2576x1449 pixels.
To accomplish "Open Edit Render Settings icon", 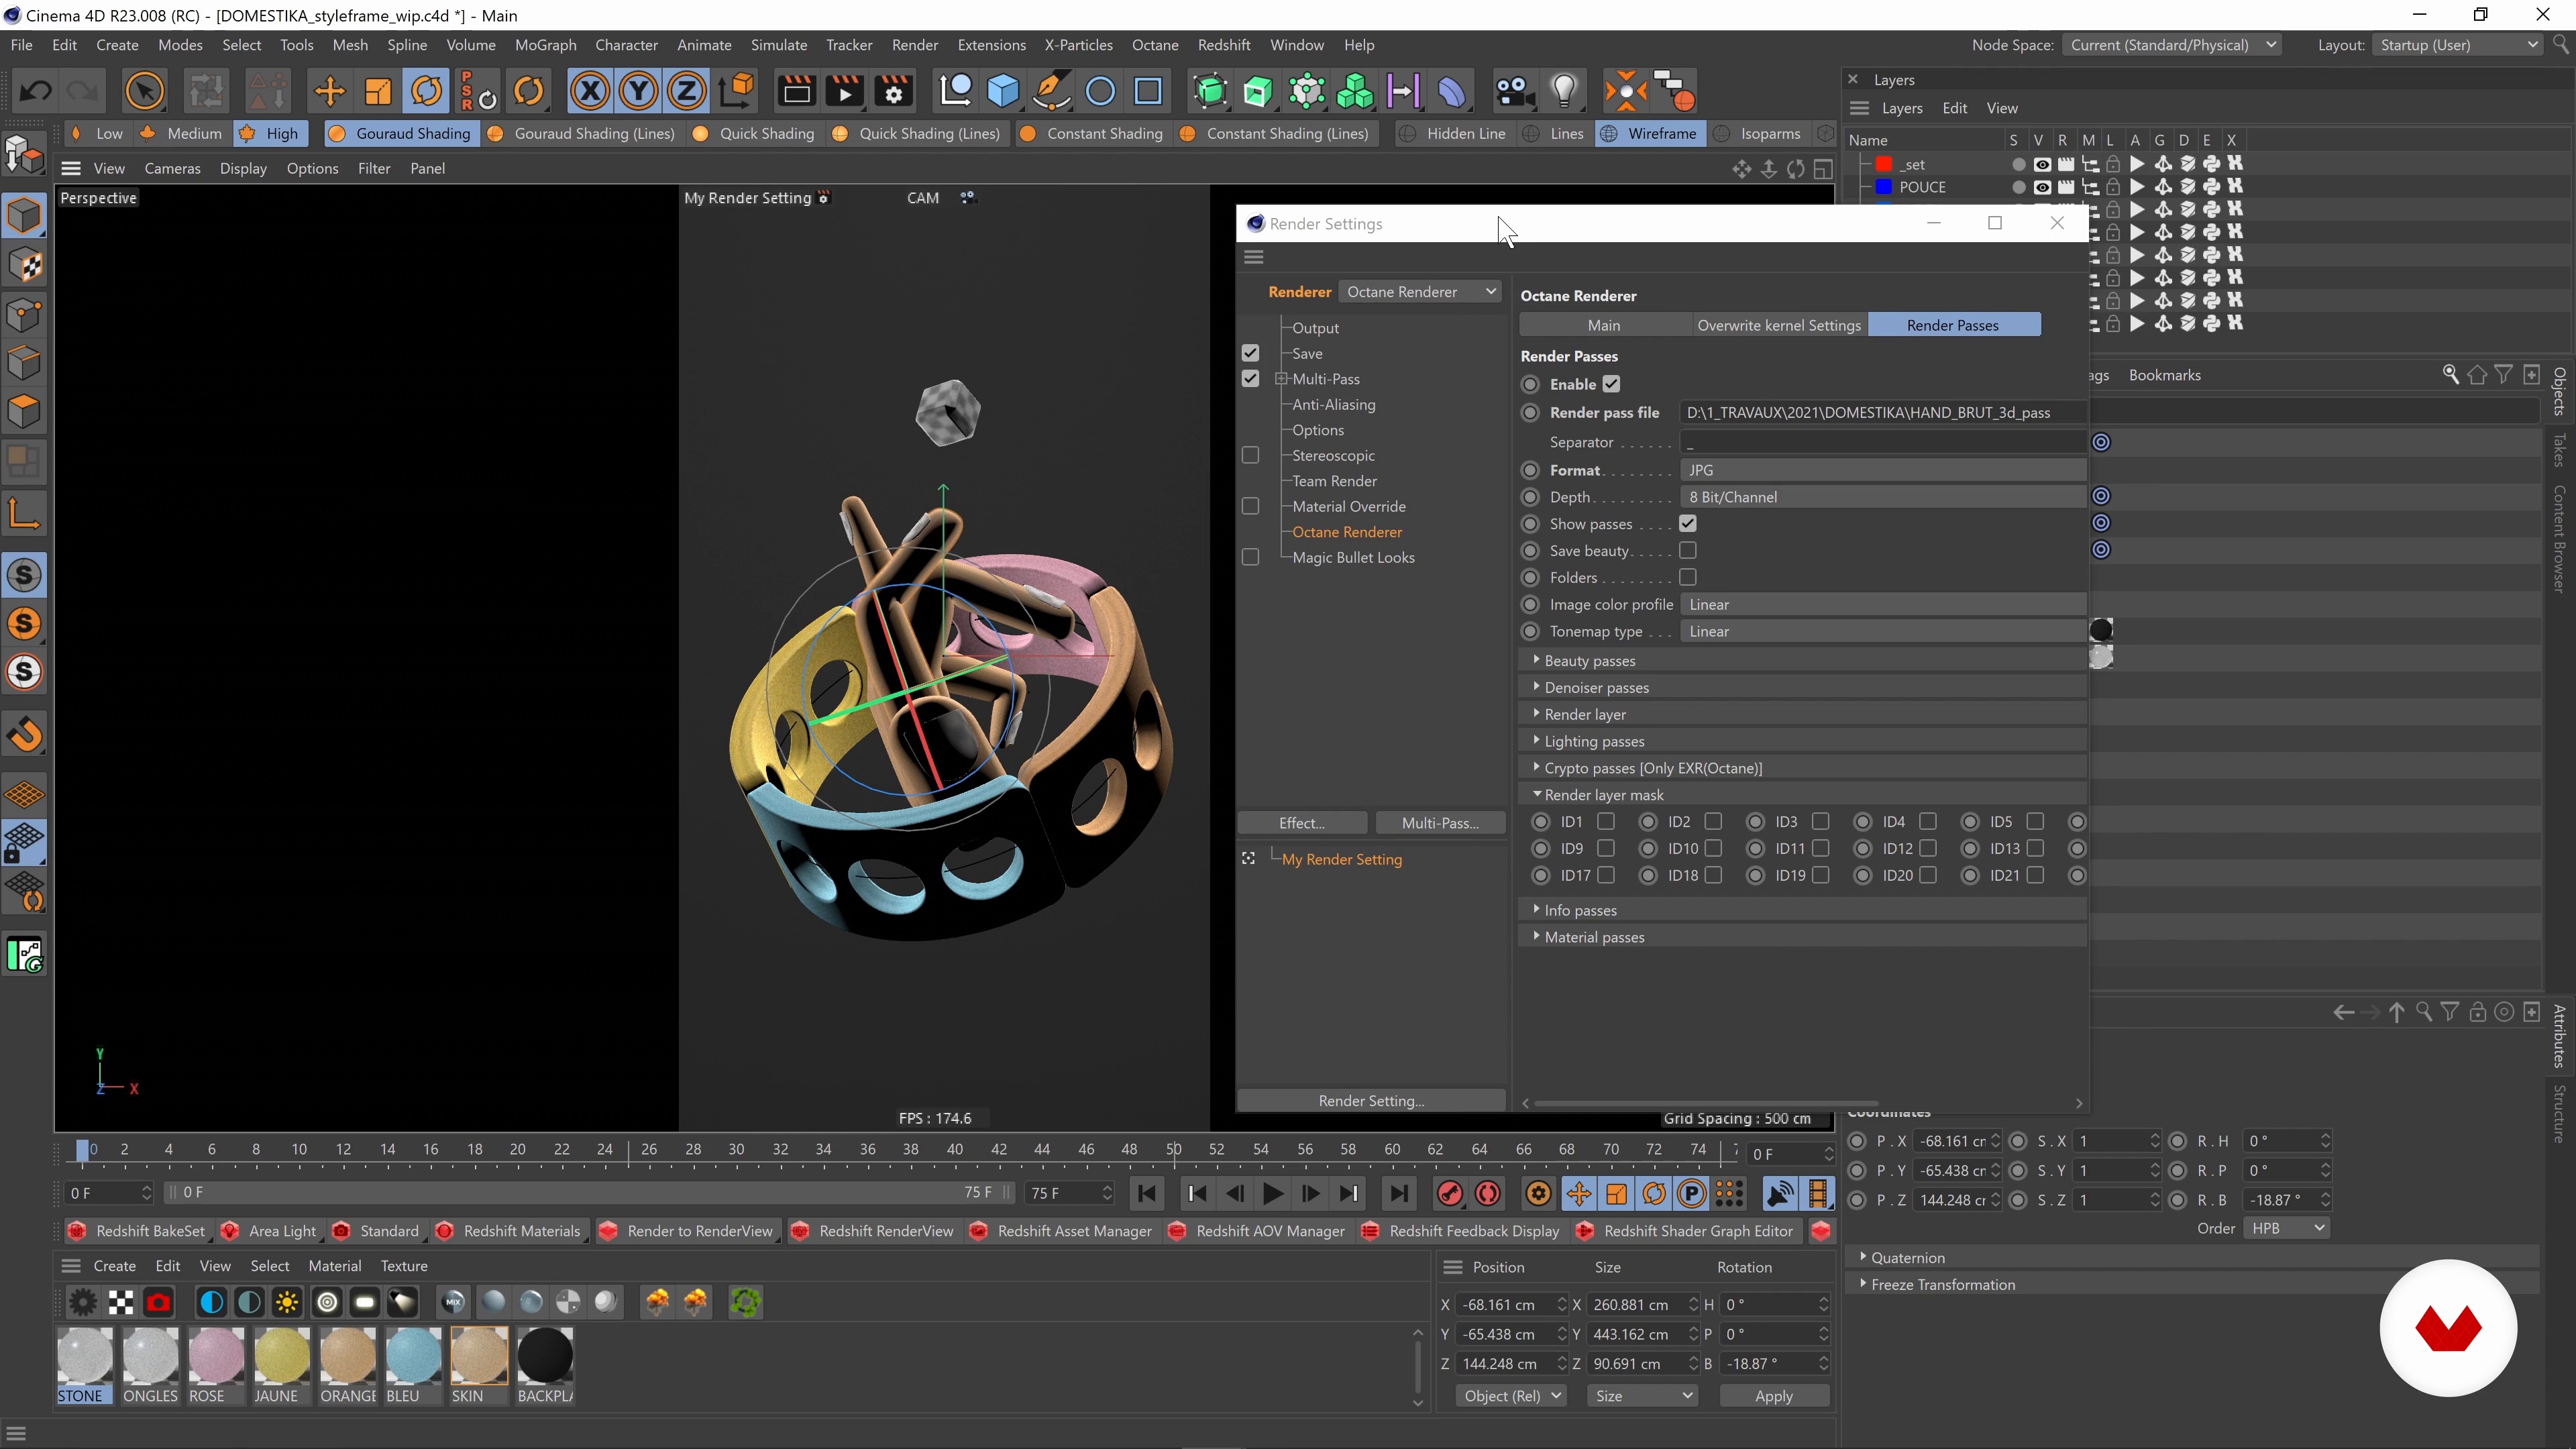I will click(894, 92).
